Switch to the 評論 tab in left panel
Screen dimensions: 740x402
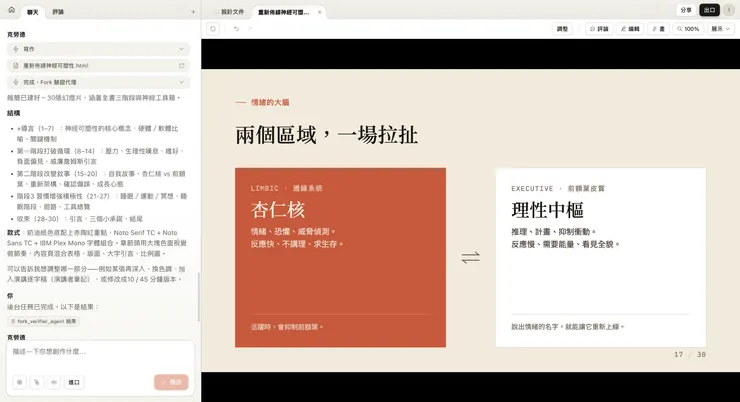click(58, 12)
